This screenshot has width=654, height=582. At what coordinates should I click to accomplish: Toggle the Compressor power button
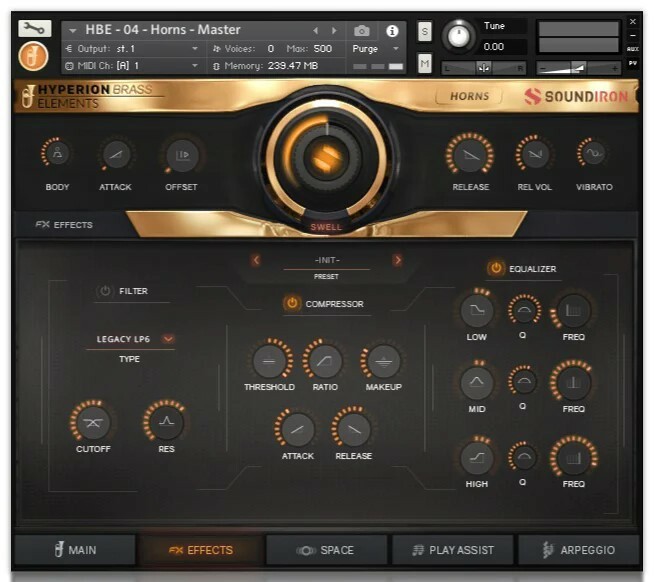292,303
